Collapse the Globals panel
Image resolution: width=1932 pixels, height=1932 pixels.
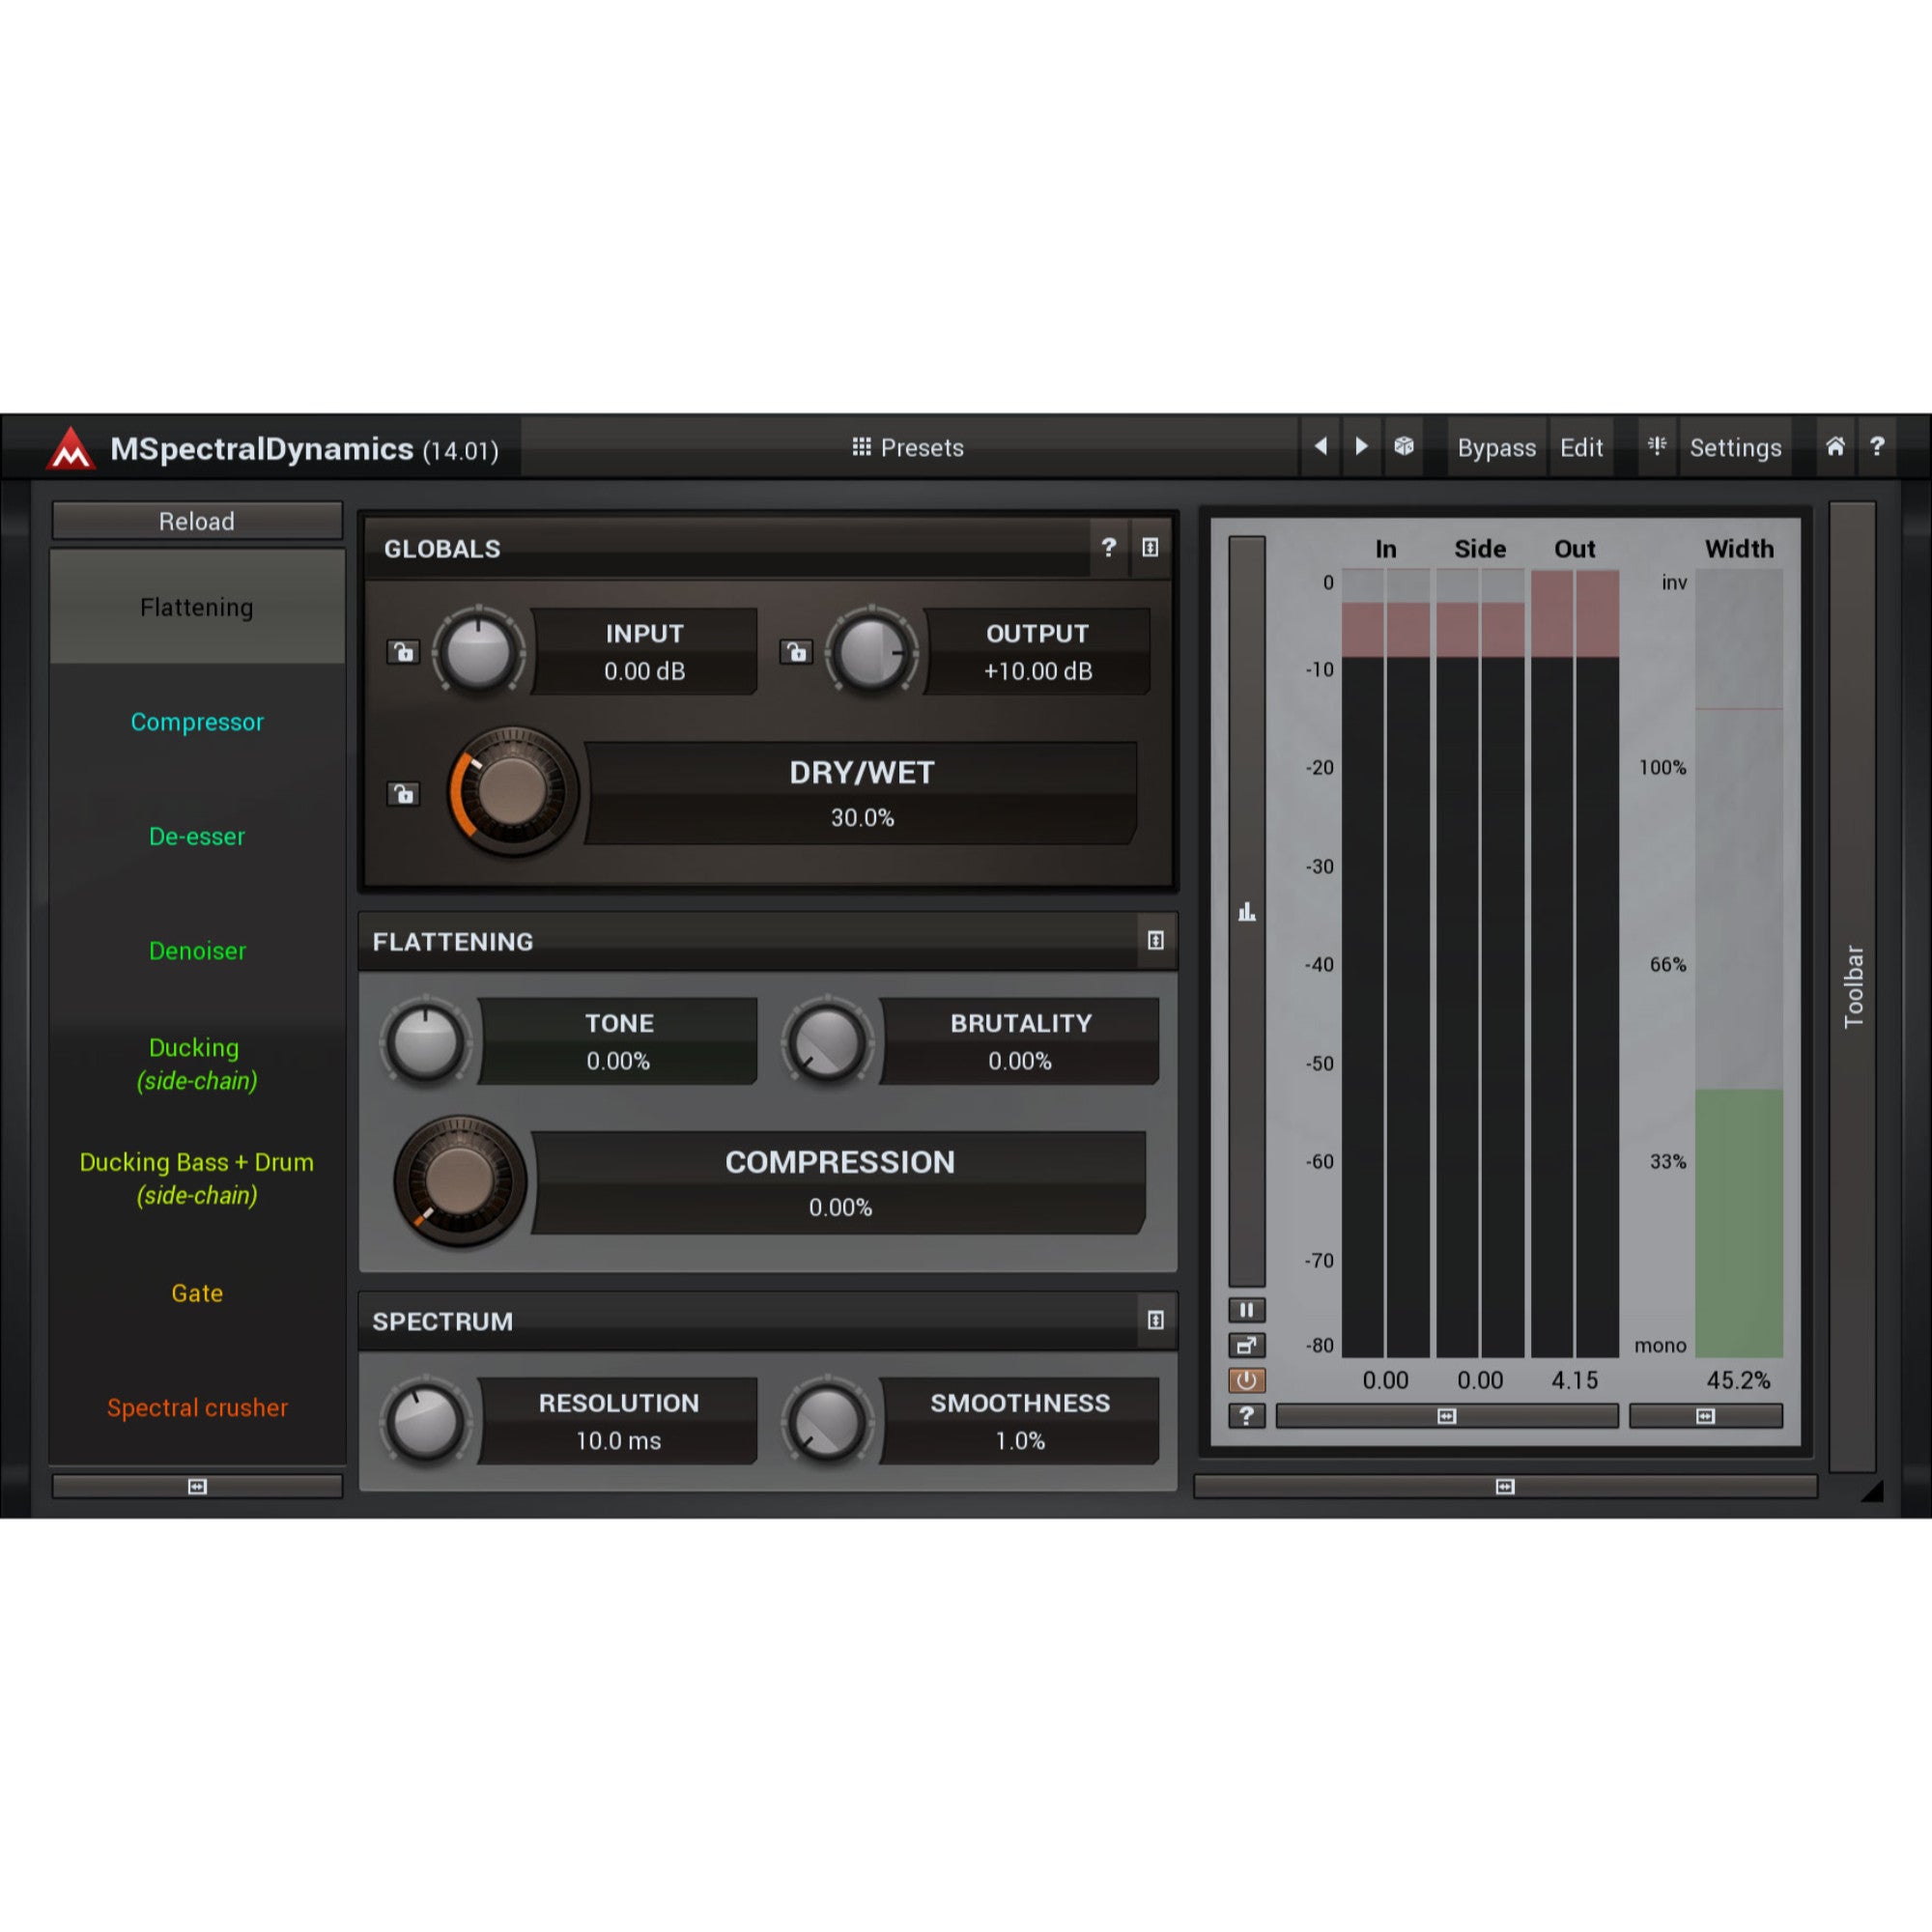(x=1150, y=547)
